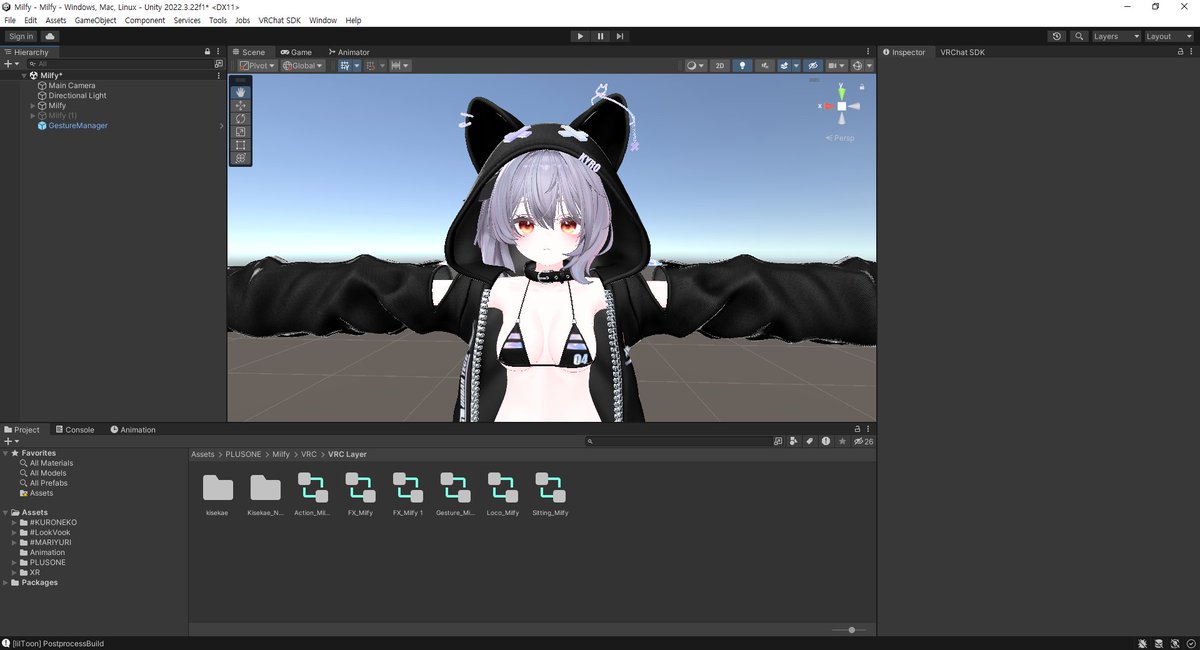This screenshot has height=650, width=1200.
Task: Select the Transform tool in Scene
Action: 240,157
